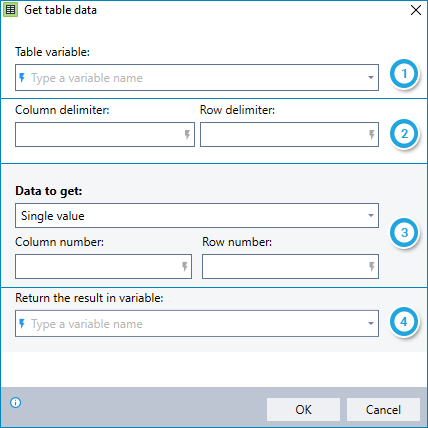Image resolution: width=428 pixels, height=428 pixels.
Task: Click the Column delimiter input box
Action: coord(105,135)
